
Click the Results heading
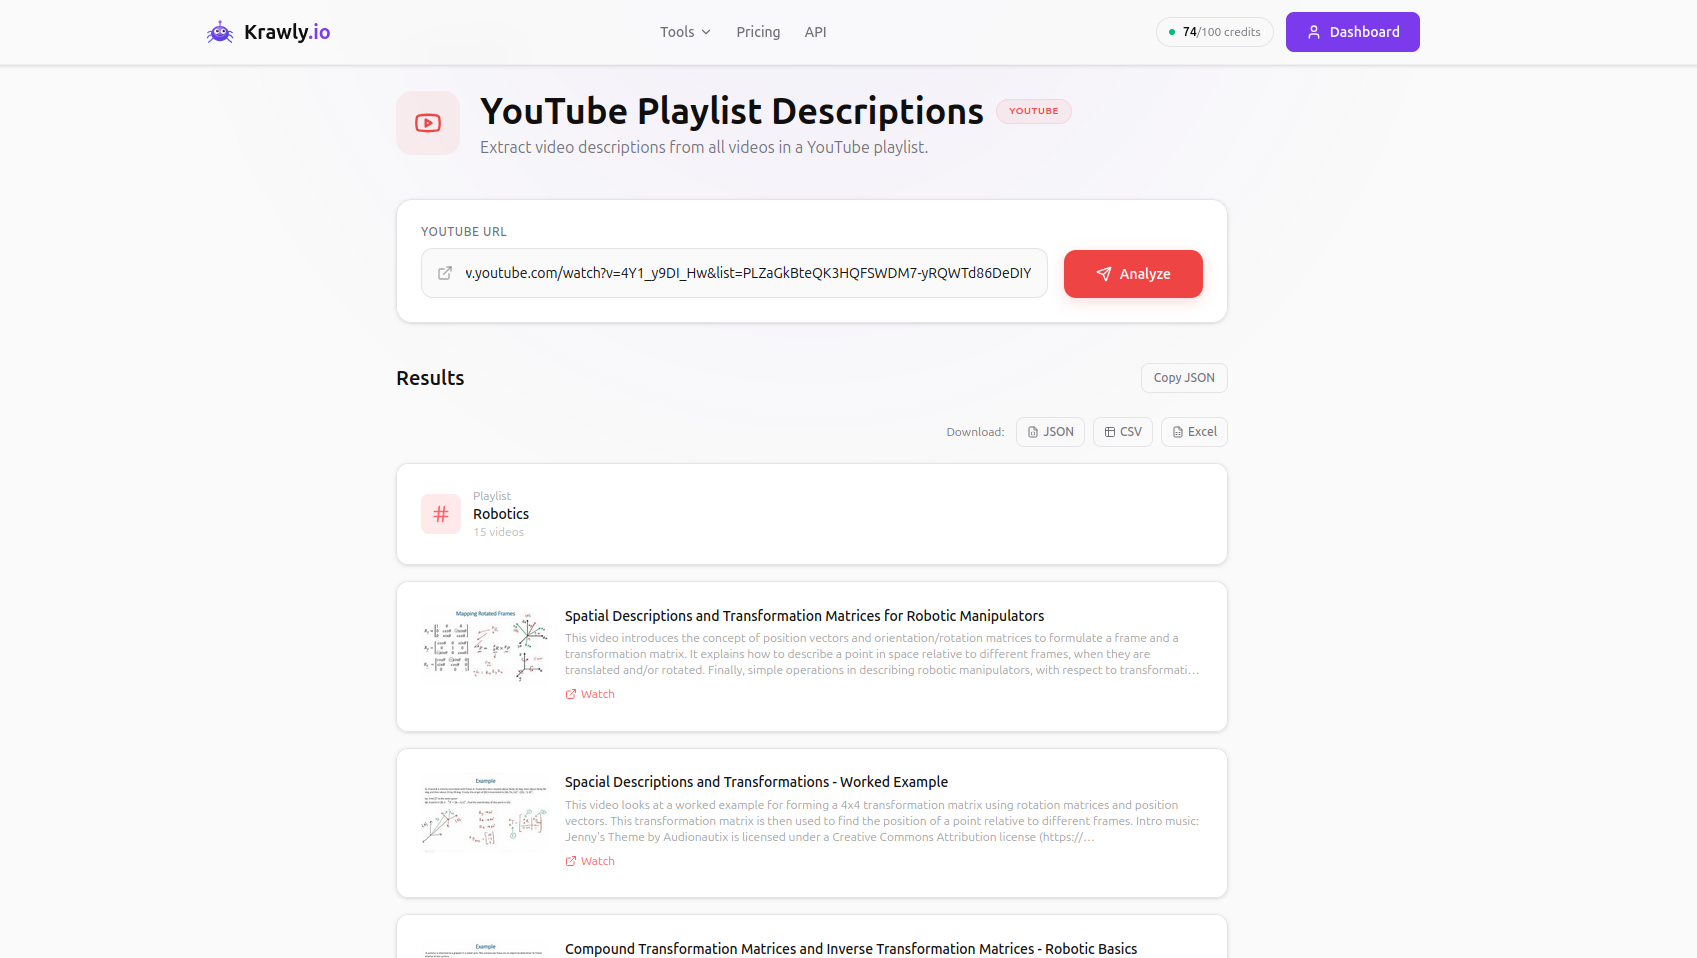[x=430, y=378]
